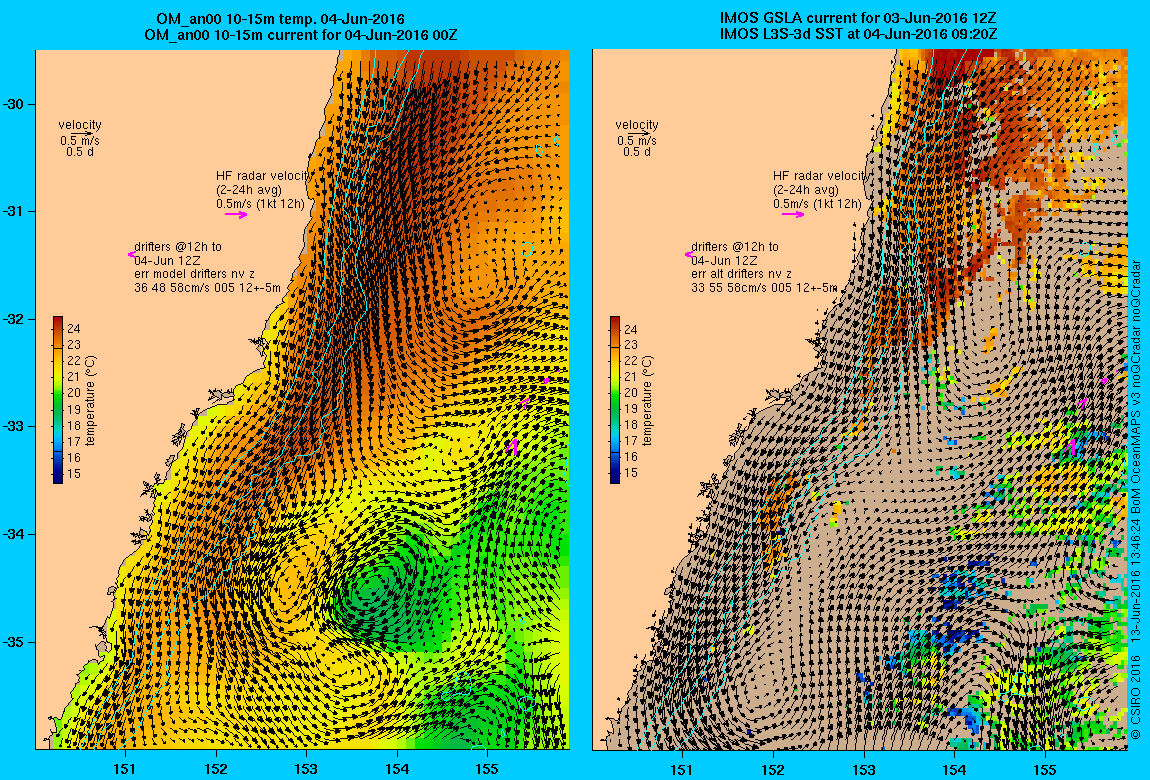Click longitude label 152 under IMOS panel
This screenshot has height=780, width=1150.
click(773, 769)
